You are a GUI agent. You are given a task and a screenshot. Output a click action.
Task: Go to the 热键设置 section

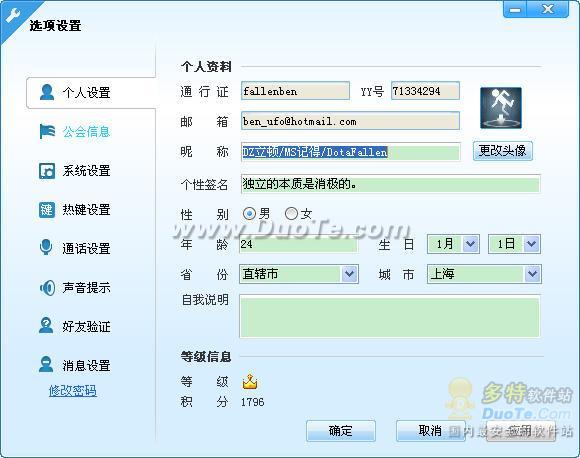click(x=87, y=210)
